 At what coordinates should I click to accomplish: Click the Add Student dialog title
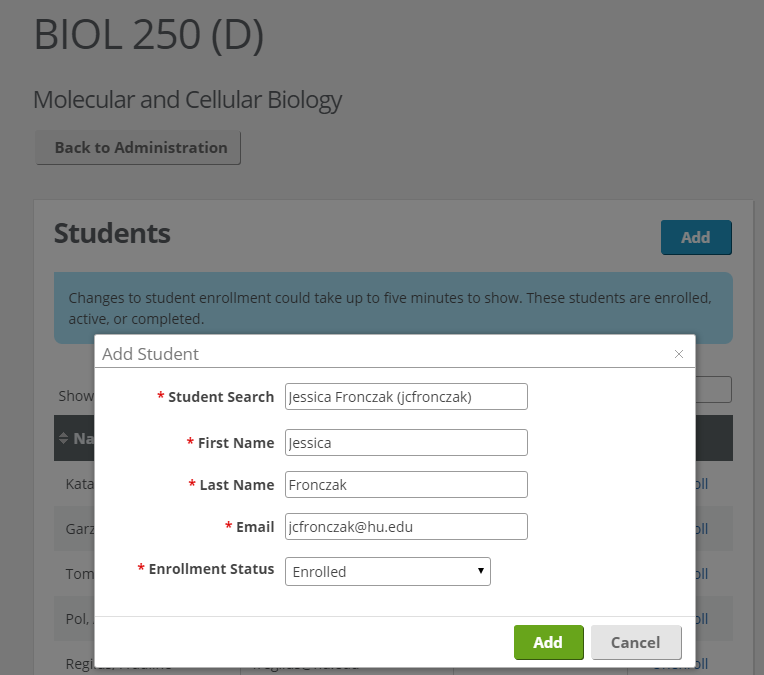pyautogui.click(x=151, y=354)
